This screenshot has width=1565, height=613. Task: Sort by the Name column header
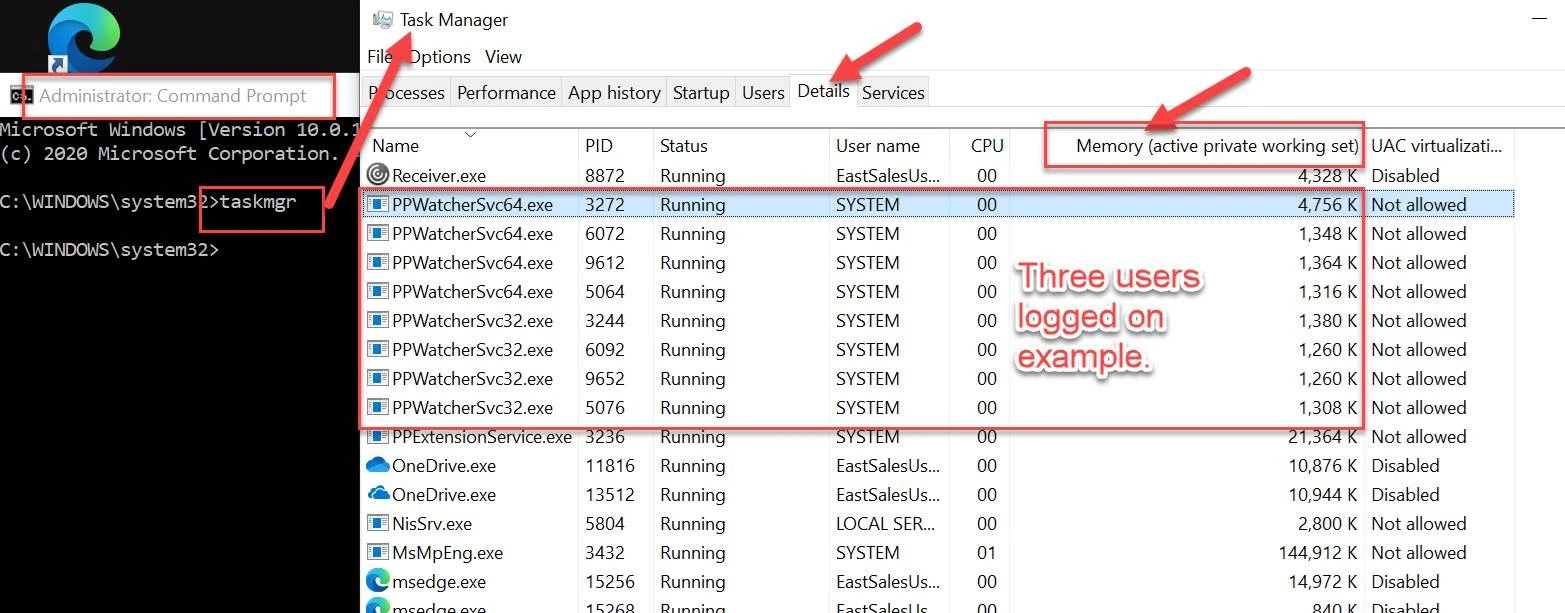pos(396,146)
